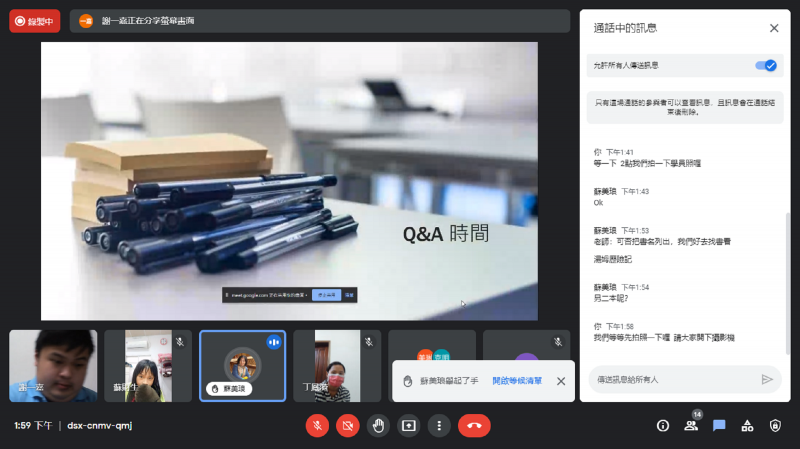Show the participants list with badge 14
The image size is (800, 449).
click(x=691, y=426)
